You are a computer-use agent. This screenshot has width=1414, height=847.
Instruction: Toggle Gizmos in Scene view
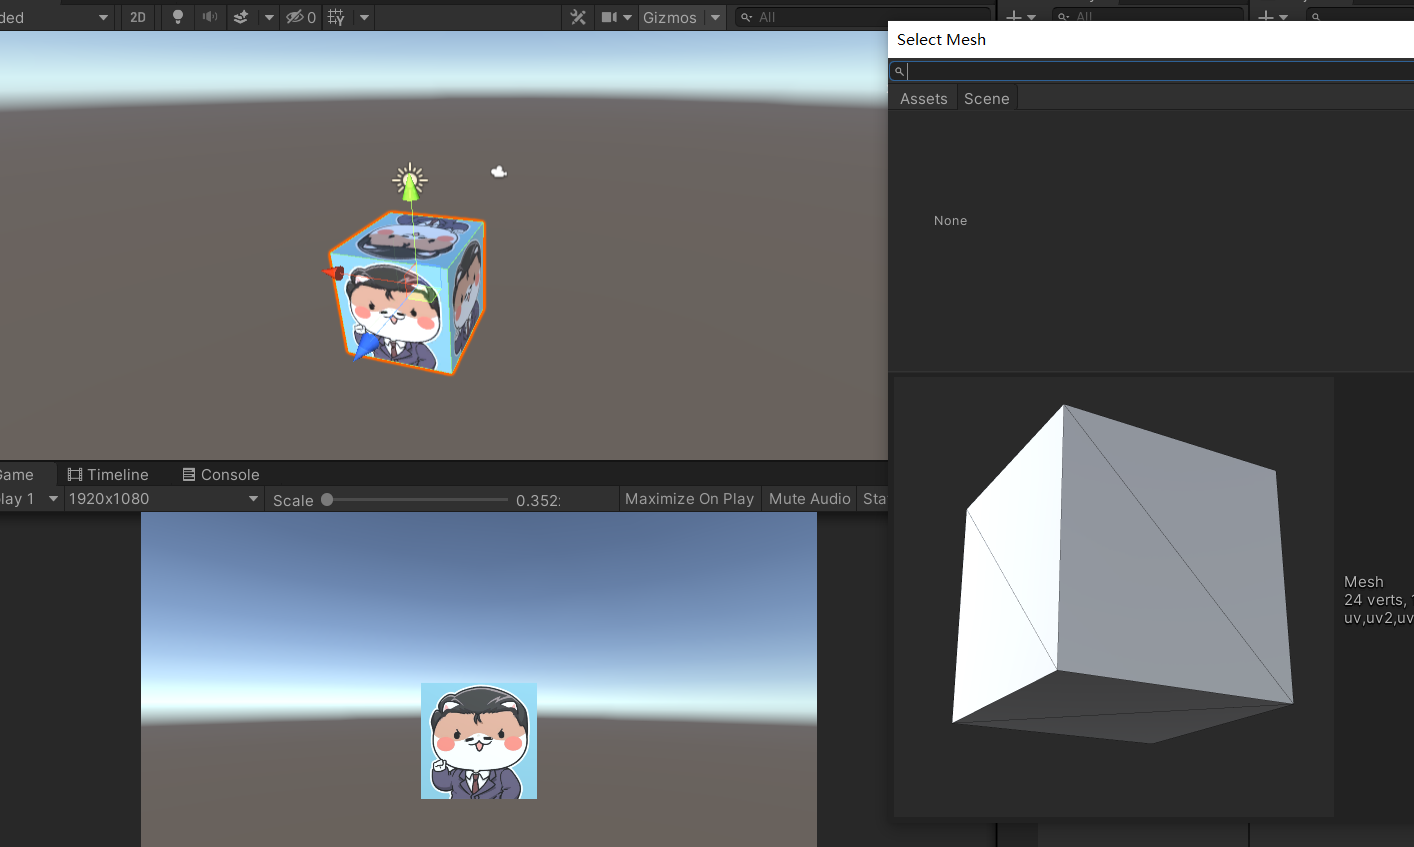670,17
